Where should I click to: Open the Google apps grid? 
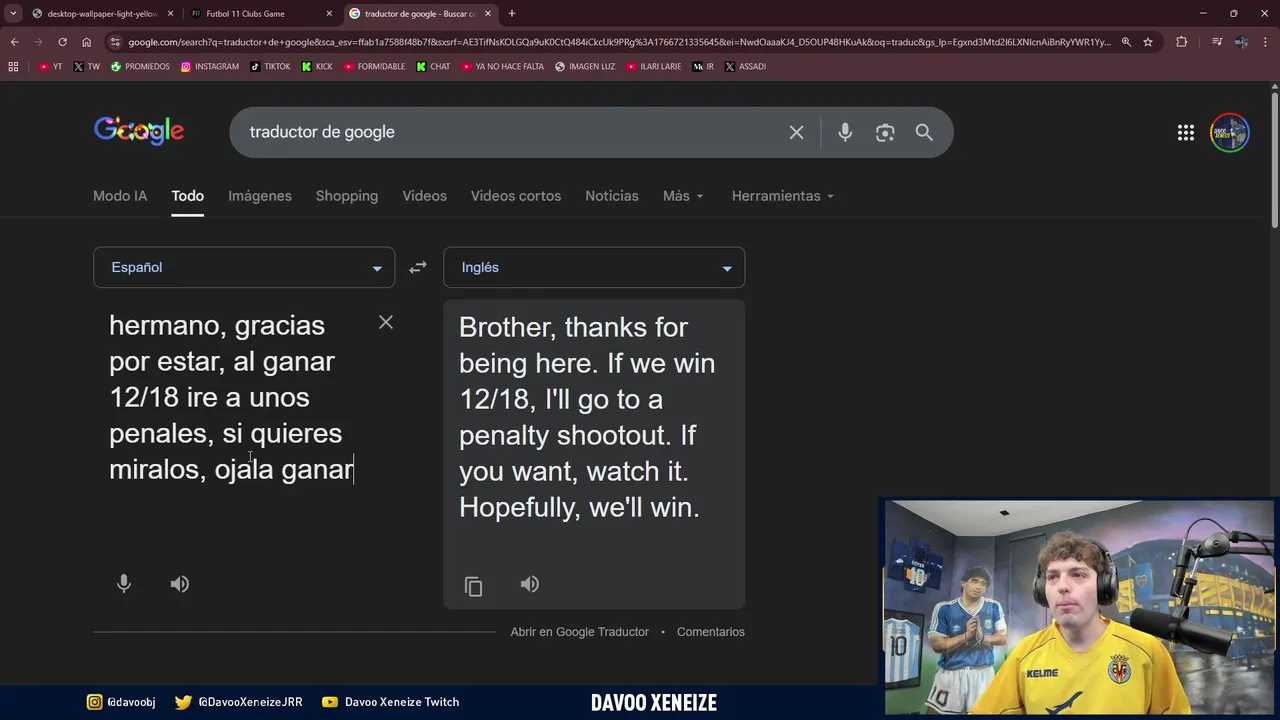(1186, 132)
